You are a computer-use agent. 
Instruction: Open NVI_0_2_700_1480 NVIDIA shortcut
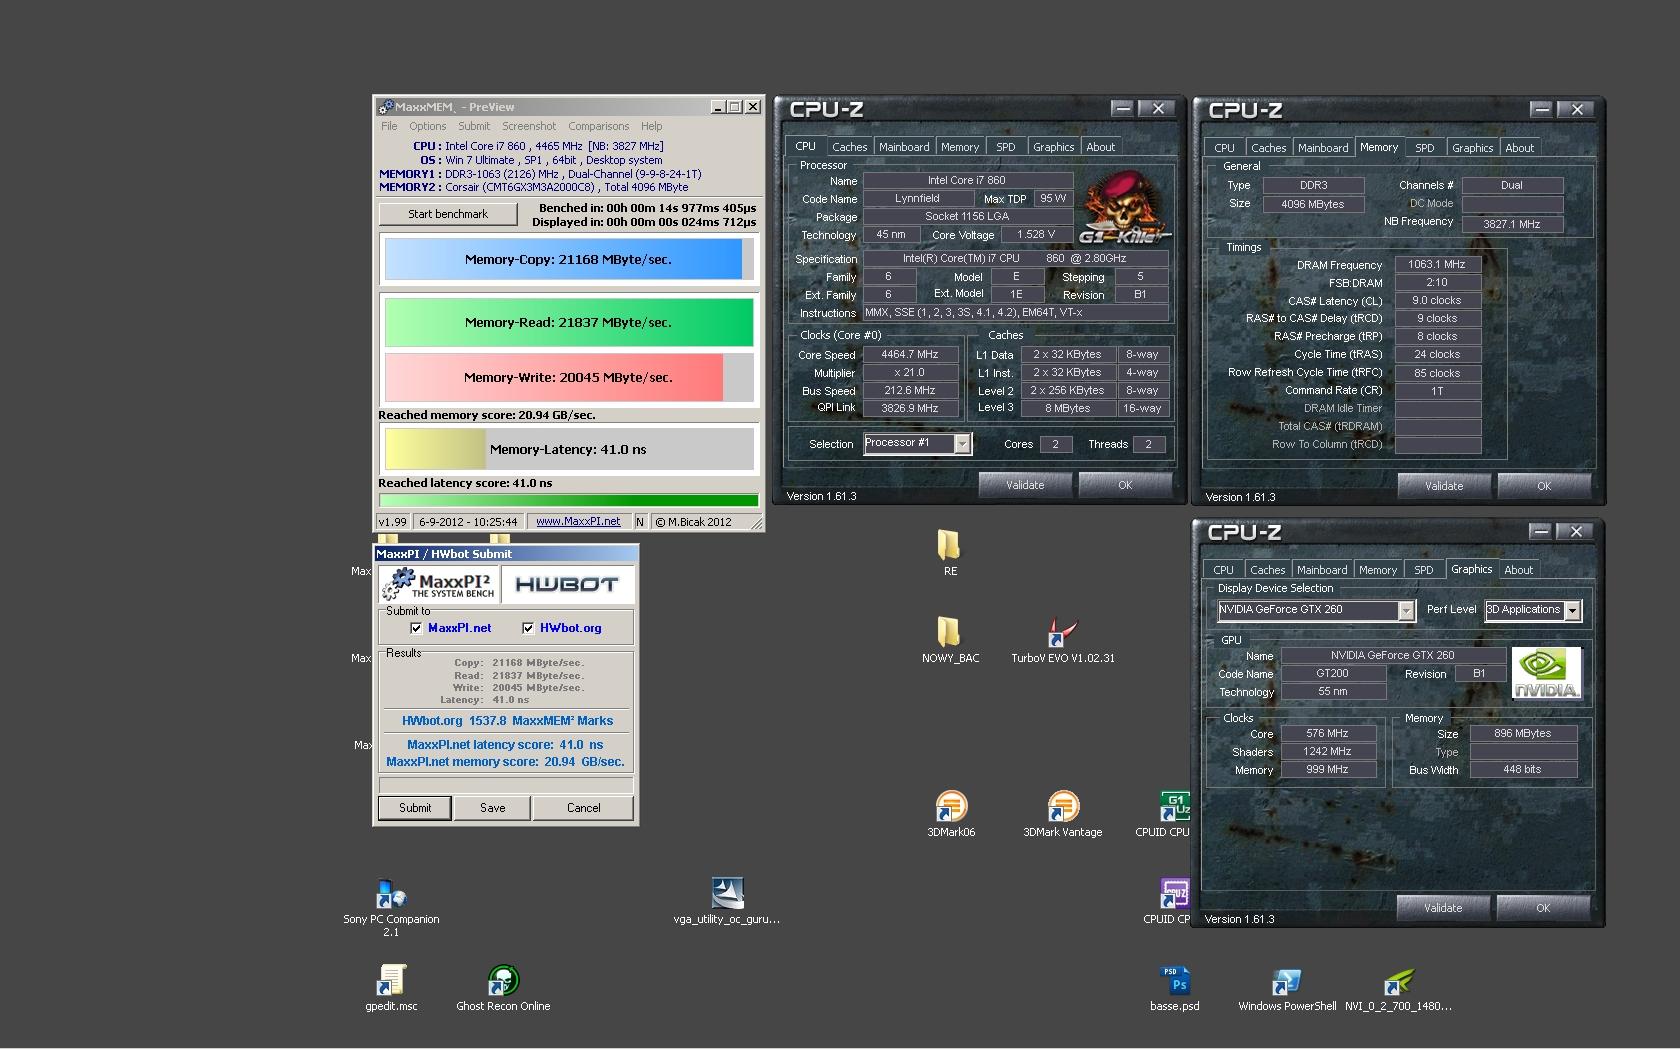click(x=1398, y=981)
